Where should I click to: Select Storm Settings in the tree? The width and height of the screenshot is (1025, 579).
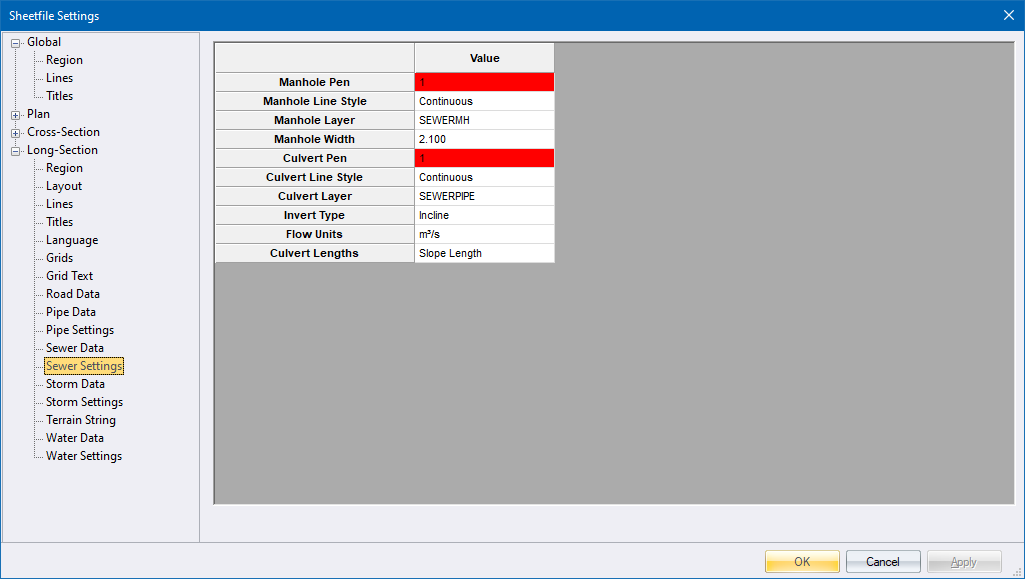(x=84, y=402)
